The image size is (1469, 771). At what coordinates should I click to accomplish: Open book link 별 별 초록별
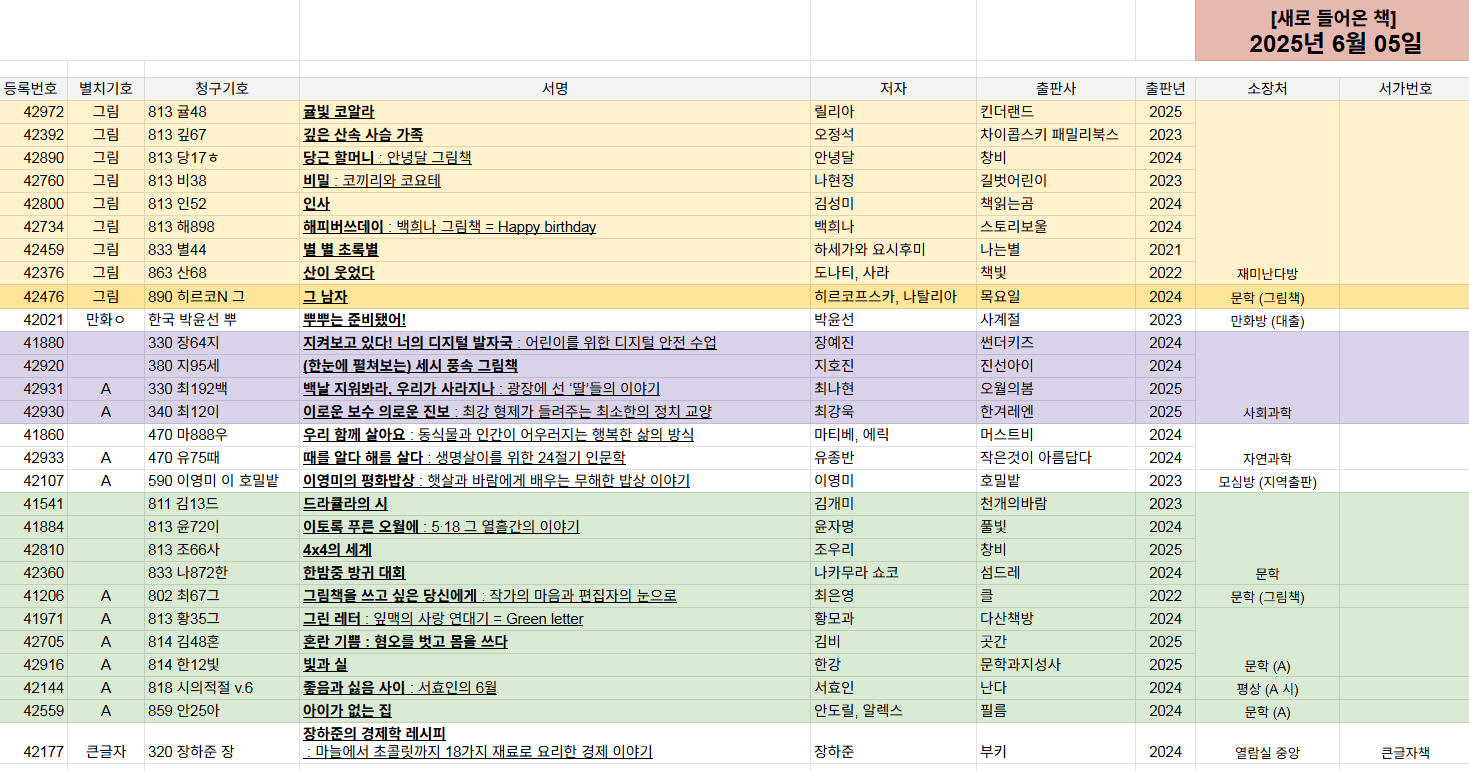click(340, 250)
